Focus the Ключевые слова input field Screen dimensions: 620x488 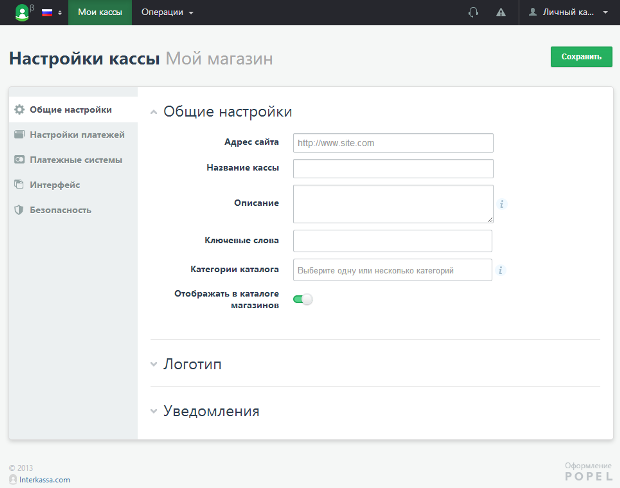pyautogui.click(x=392, y=240)
